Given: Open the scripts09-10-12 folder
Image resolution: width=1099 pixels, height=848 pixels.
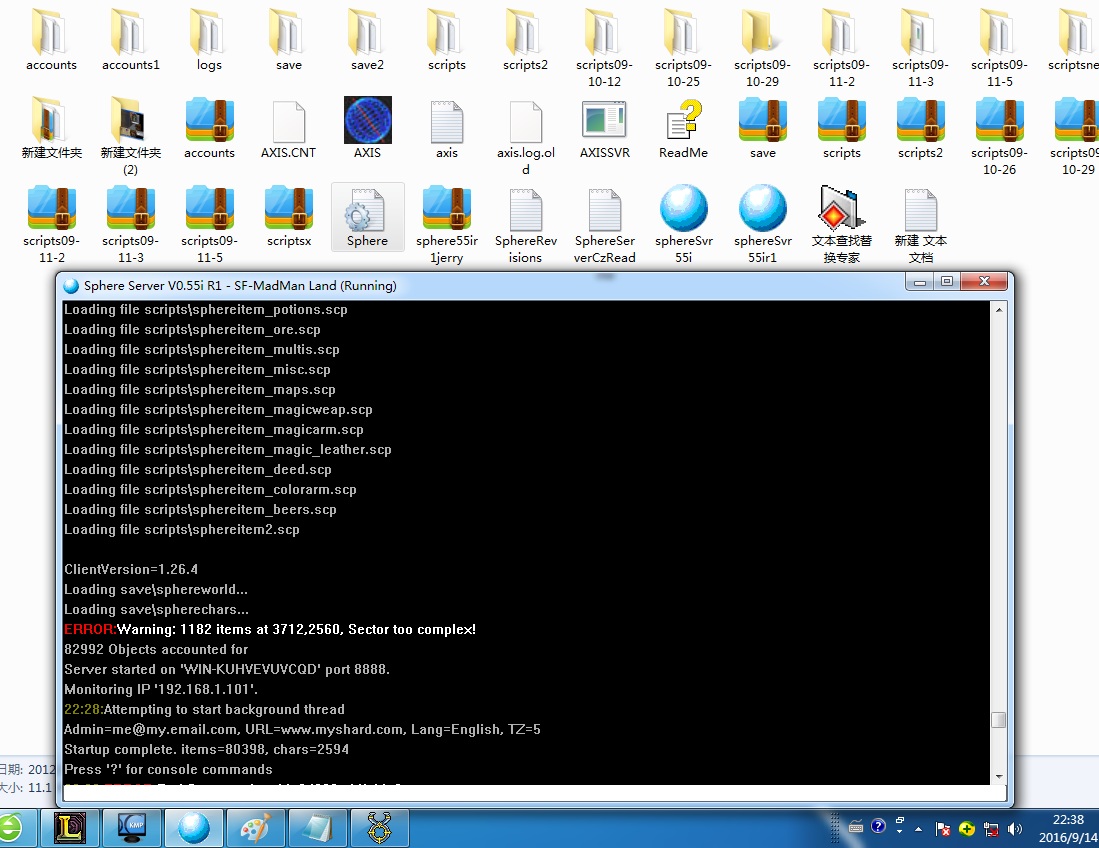Looking at the screenshot, I should (x=604, y=46).
